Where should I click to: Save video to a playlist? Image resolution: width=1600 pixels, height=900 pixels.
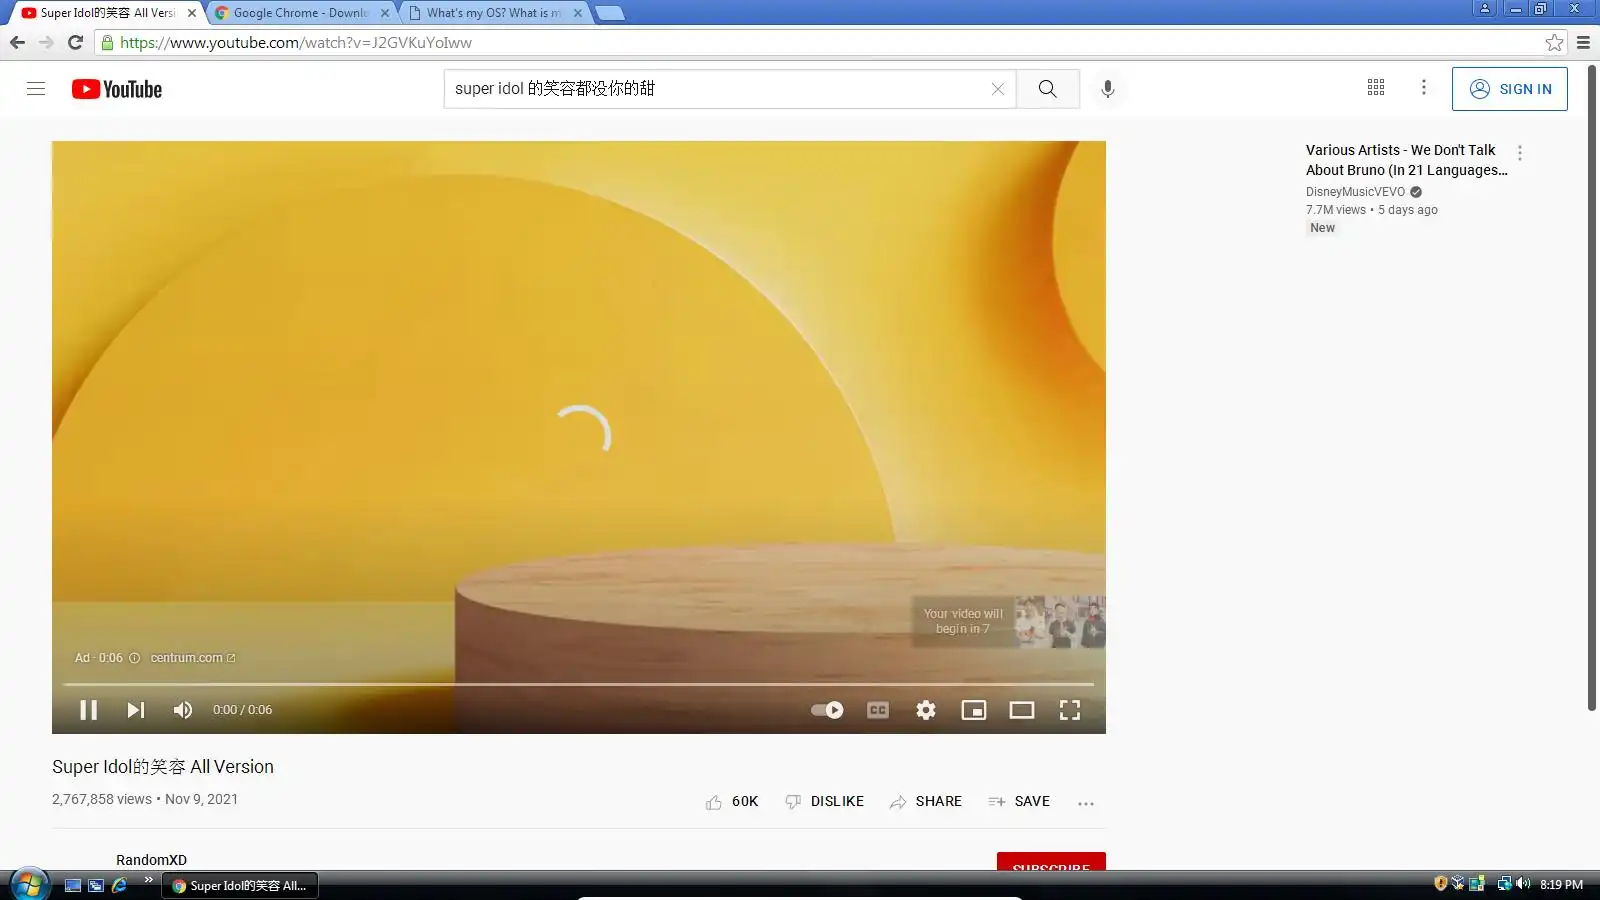[1019, 802]
